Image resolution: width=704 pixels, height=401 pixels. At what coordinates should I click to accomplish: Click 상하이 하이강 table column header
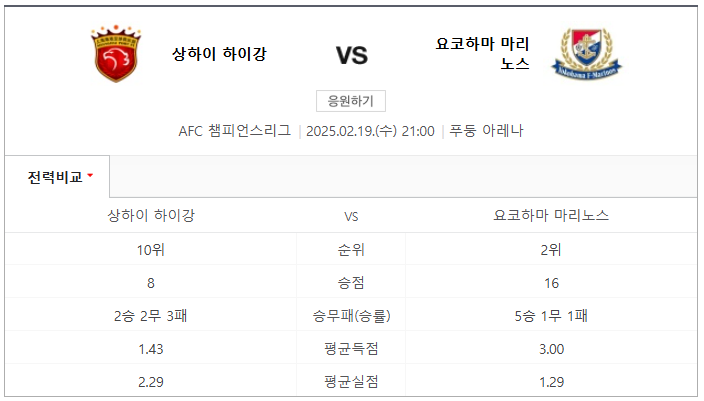click(x=151, y=216)
